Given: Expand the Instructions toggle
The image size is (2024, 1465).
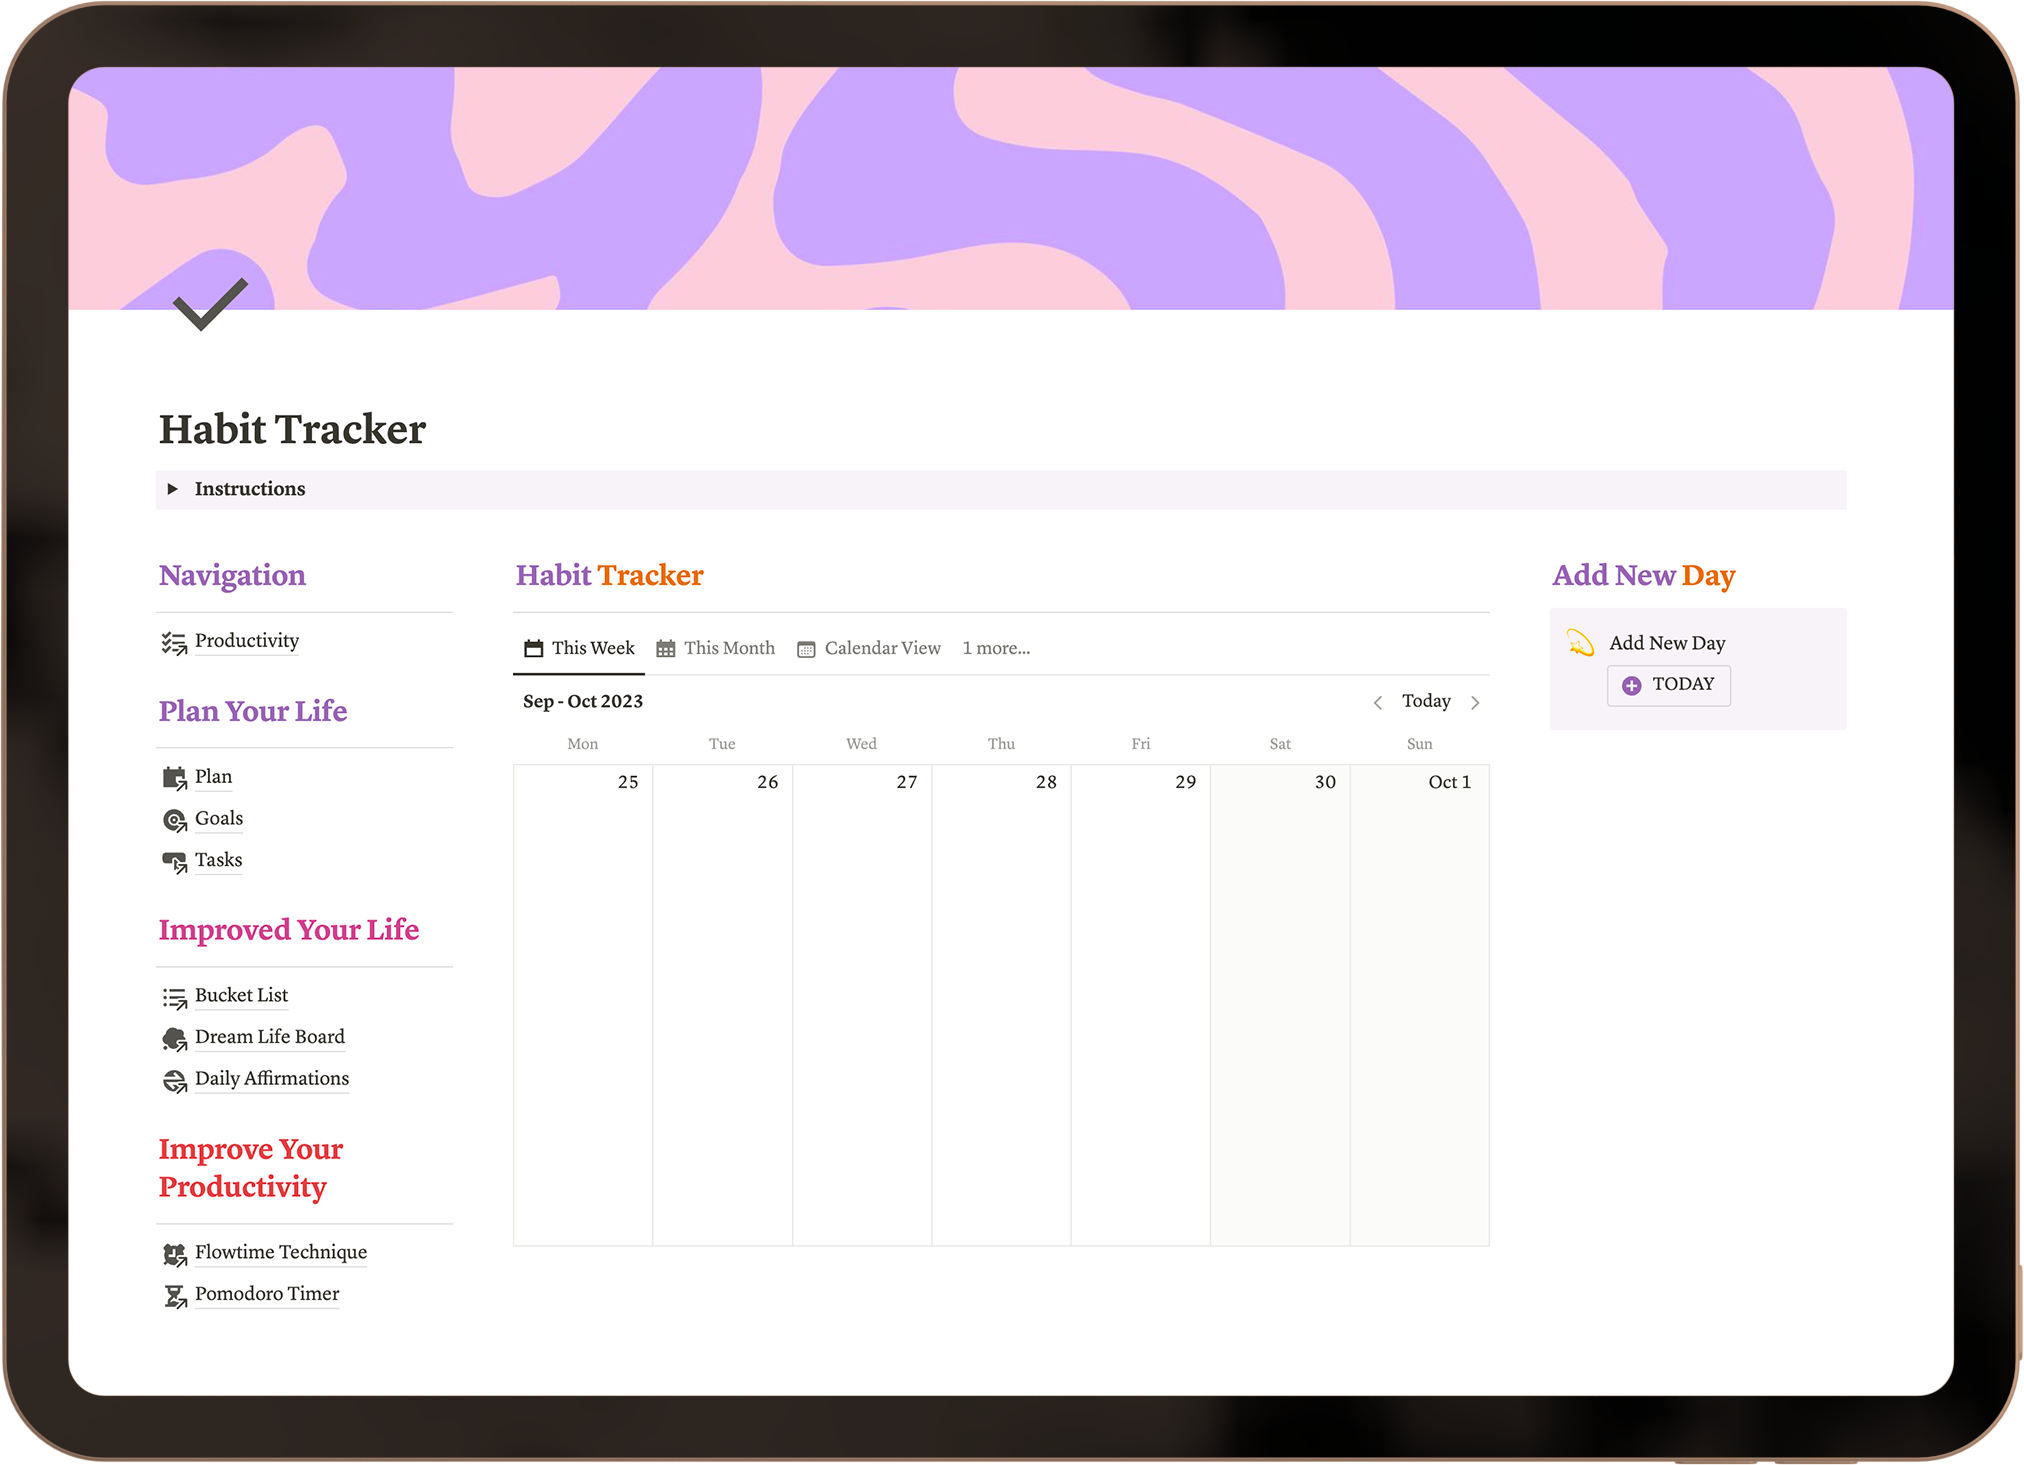Looking at the screenshot, I should (173, 489).
